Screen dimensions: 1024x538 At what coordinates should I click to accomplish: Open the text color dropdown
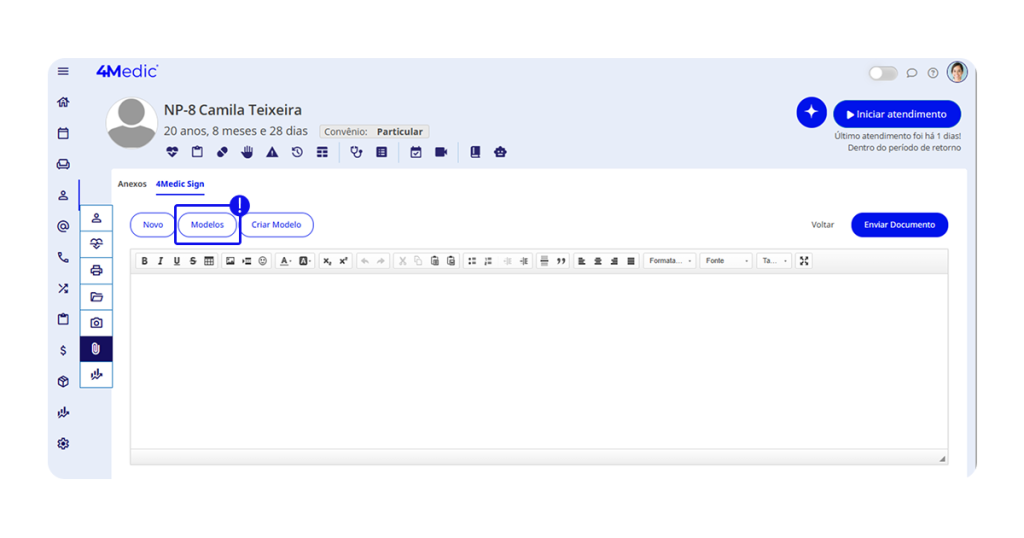(x=285, y=261)
